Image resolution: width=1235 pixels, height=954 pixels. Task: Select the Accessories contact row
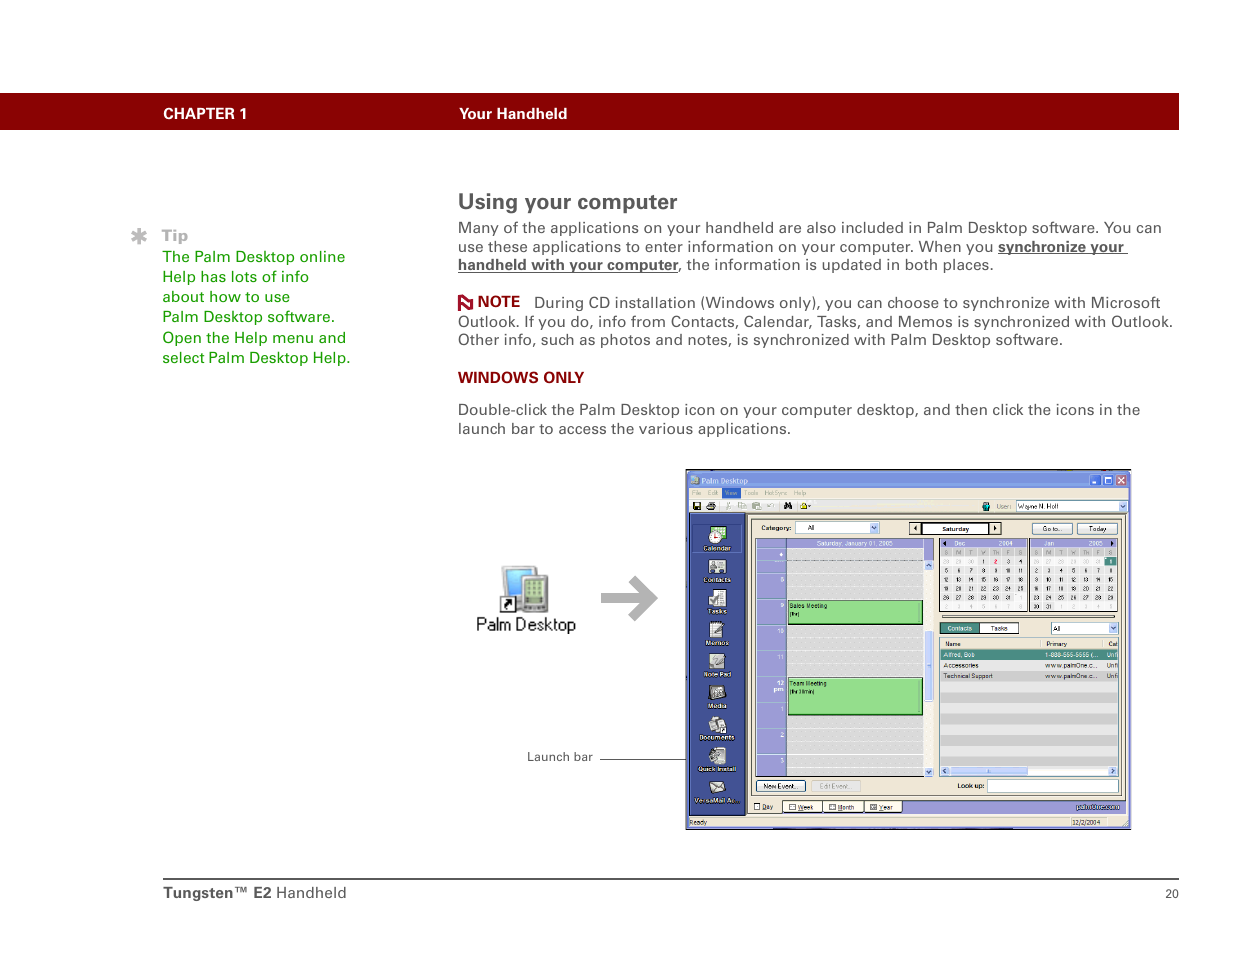[1029, 665]
